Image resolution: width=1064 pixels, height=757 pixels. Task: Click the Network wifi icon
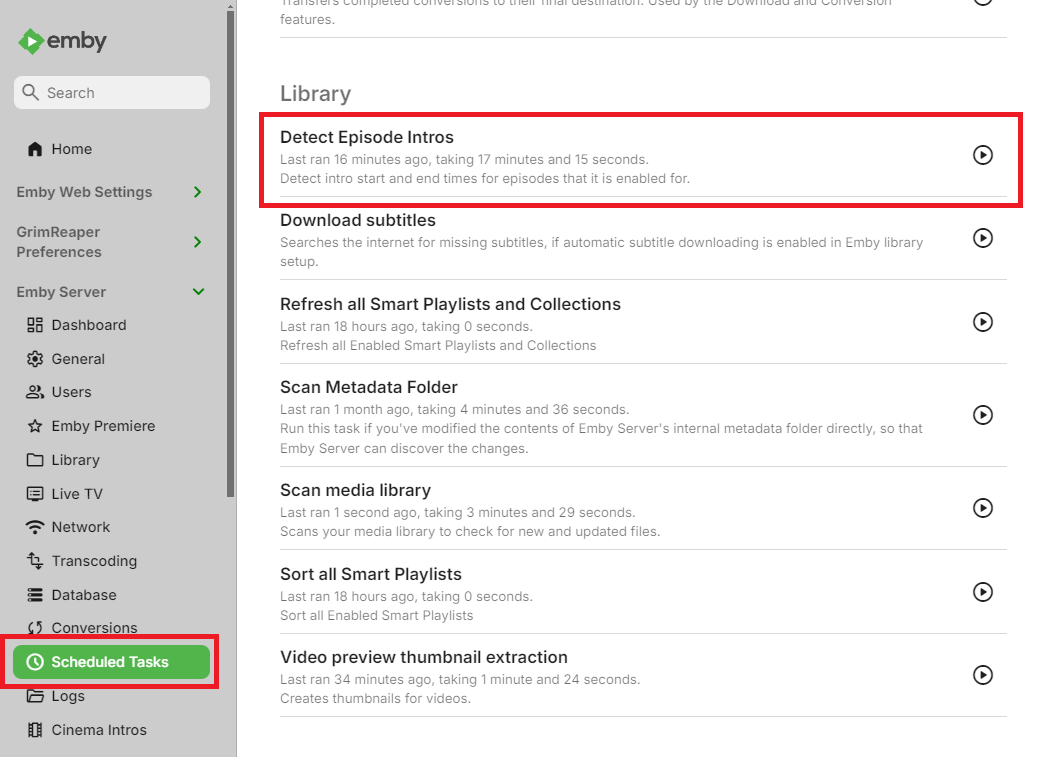pos(35,527)
